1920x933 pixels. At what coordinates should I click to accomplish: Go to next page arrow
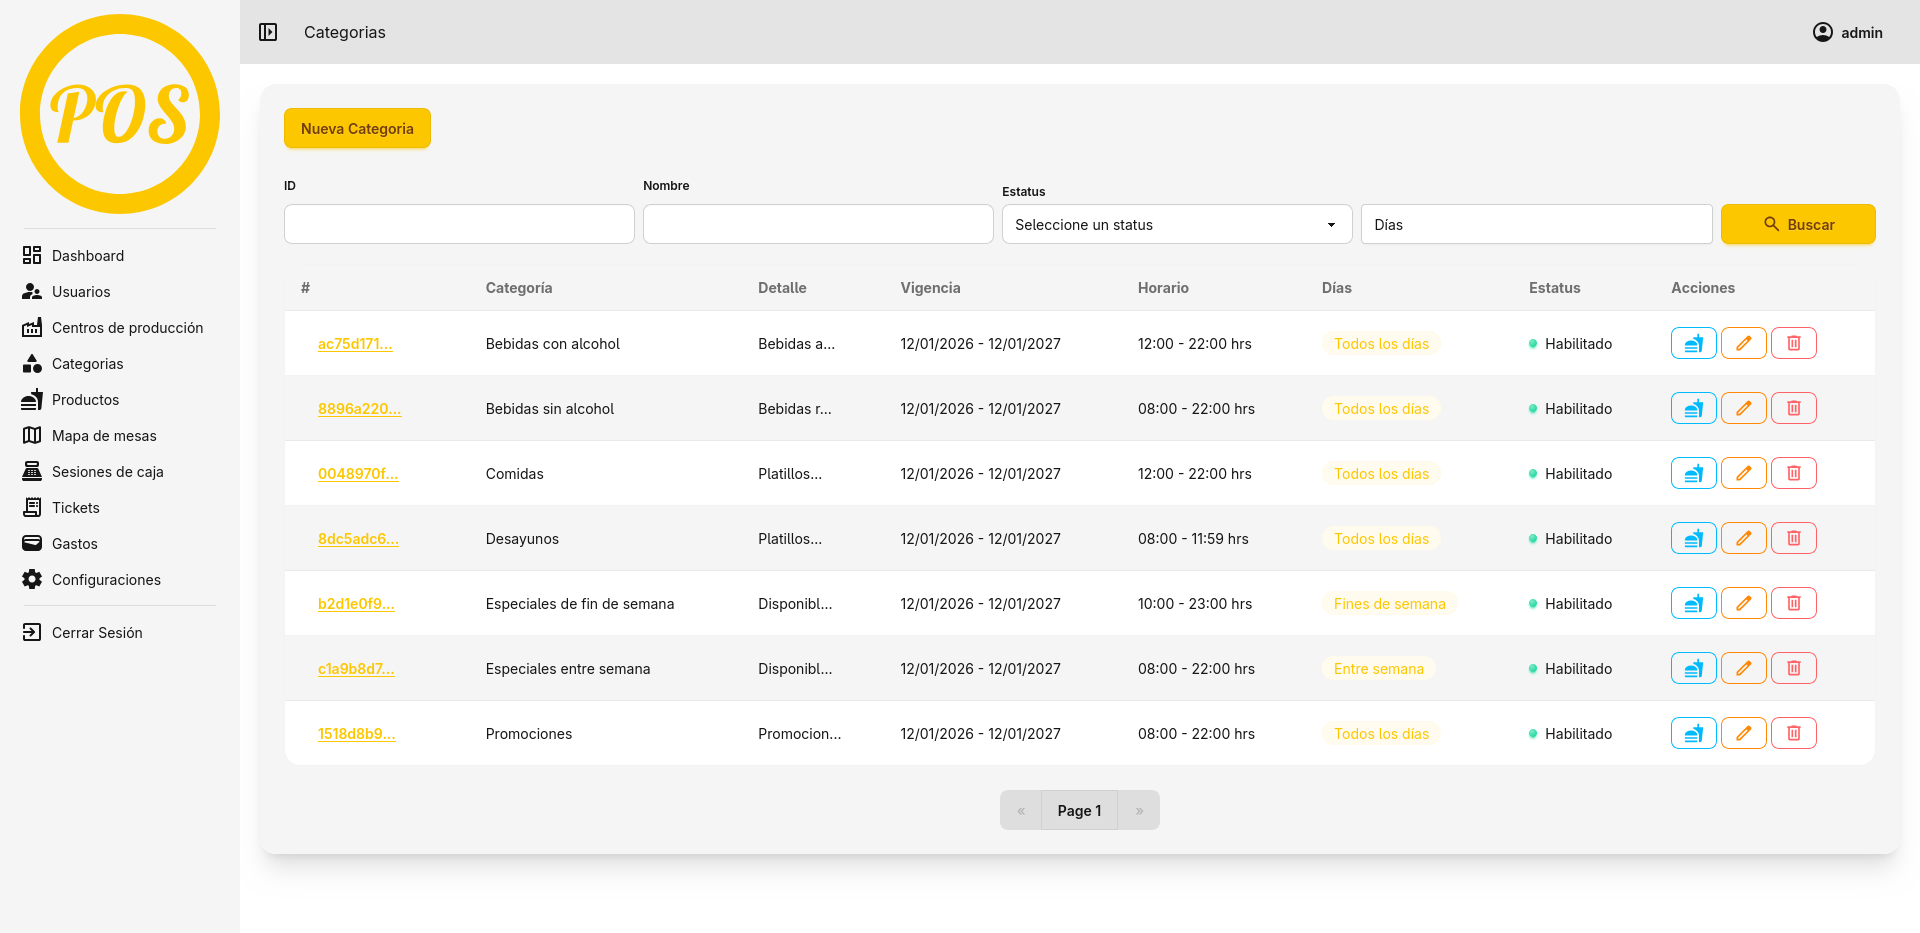1139,810
